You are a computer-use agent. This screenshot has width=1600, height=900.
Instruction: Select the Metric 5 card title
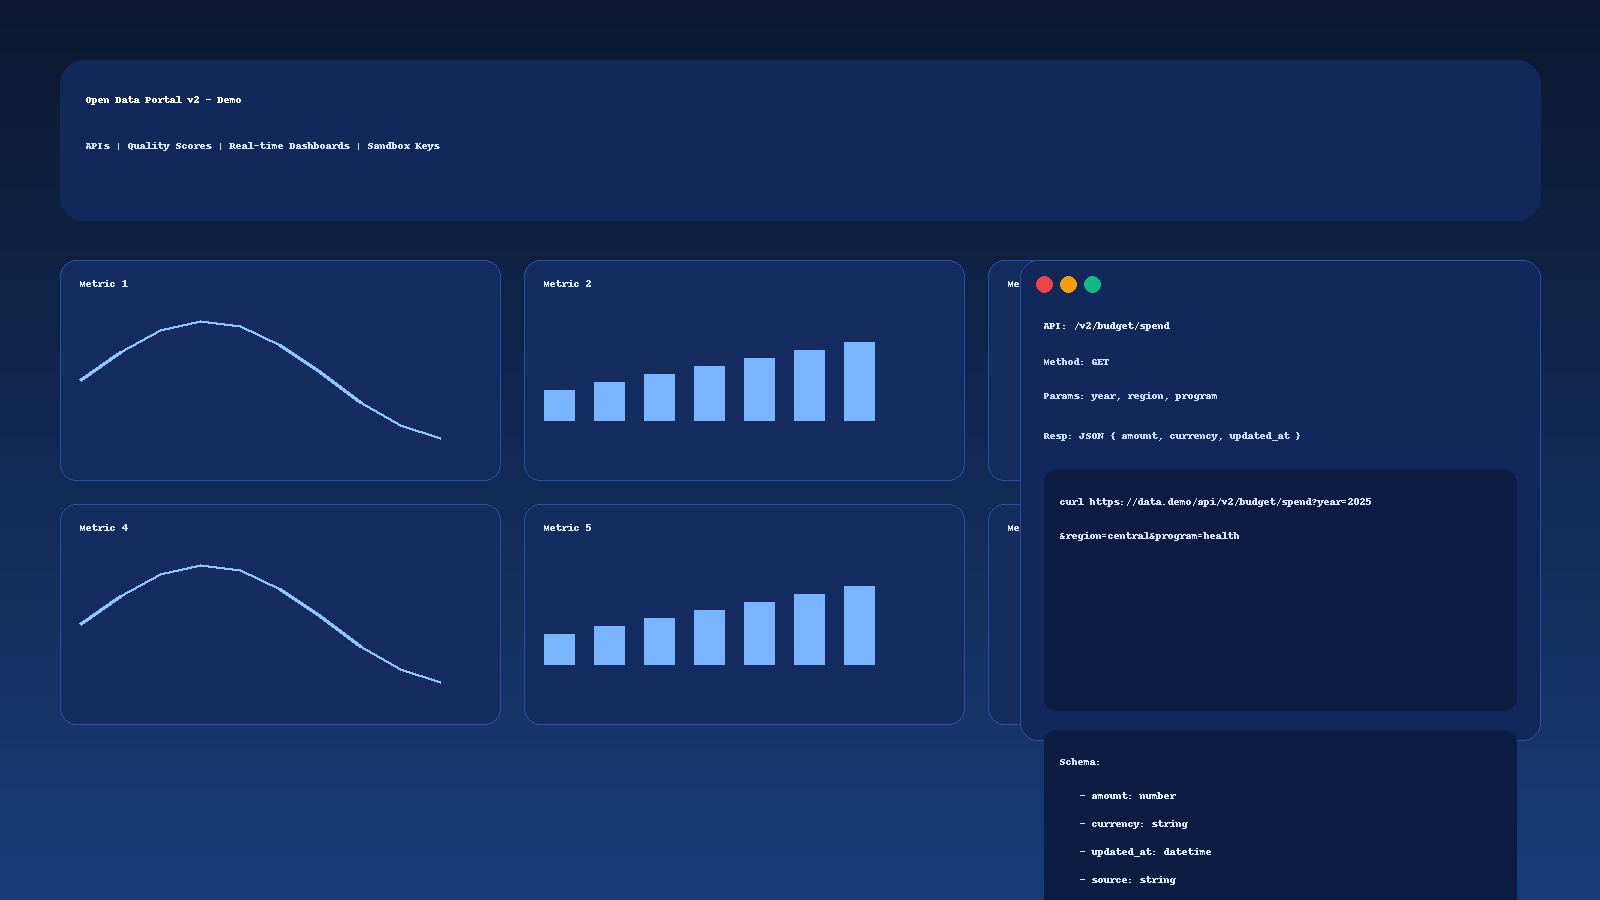point(567,528)
